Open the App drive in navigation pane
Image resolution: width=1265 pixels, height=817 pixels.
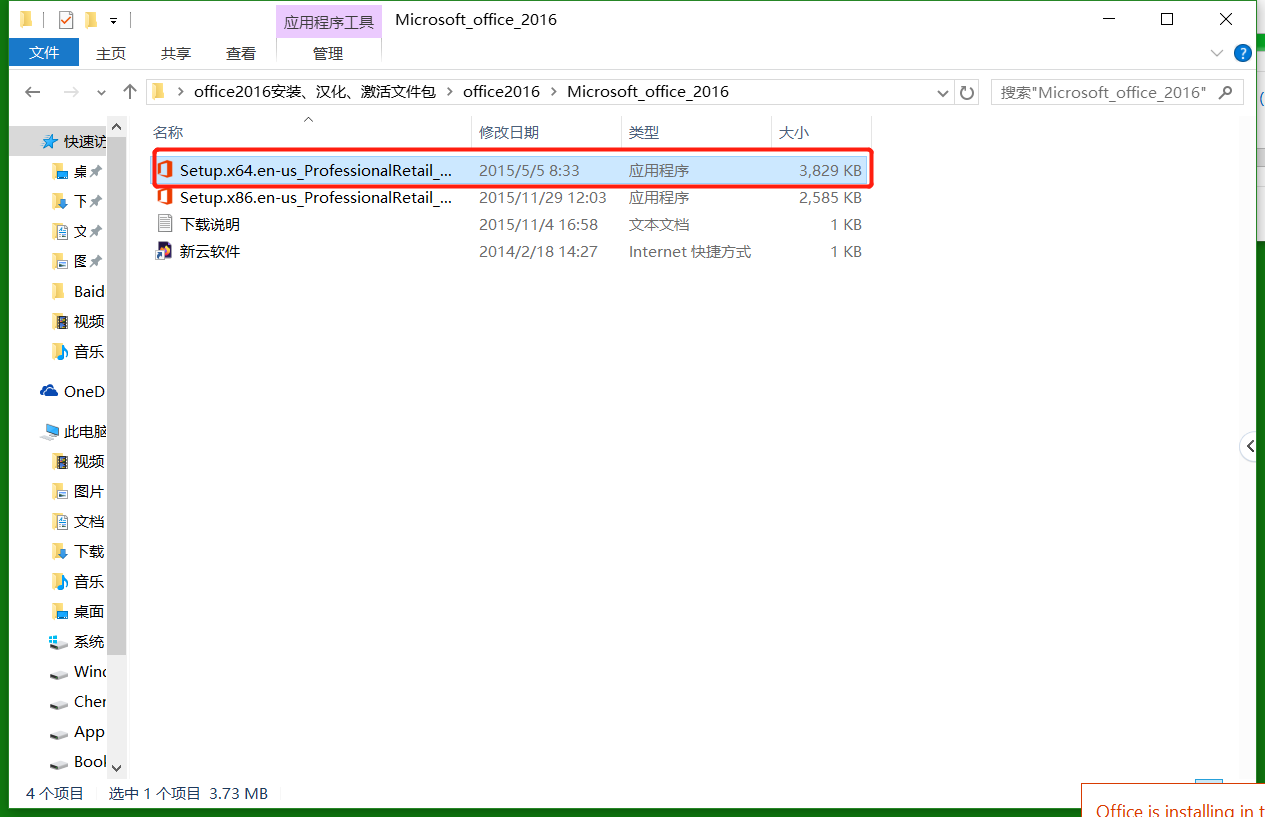(x=78, y=731)
